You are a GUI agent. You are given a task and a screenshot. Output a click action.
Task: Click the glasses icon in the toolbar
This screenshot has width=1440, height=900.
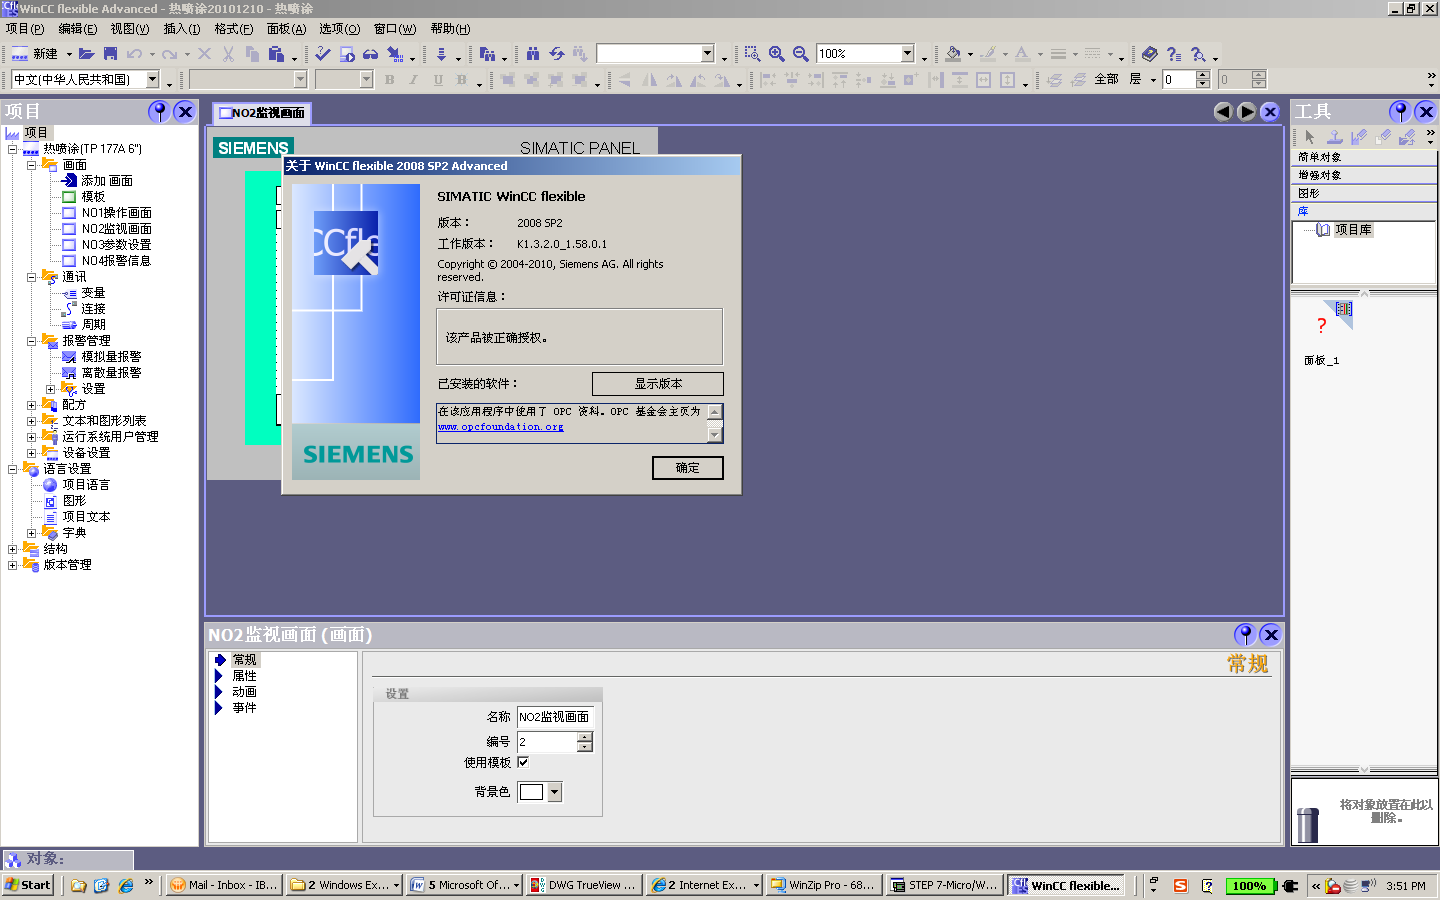(x=371, y=54)
